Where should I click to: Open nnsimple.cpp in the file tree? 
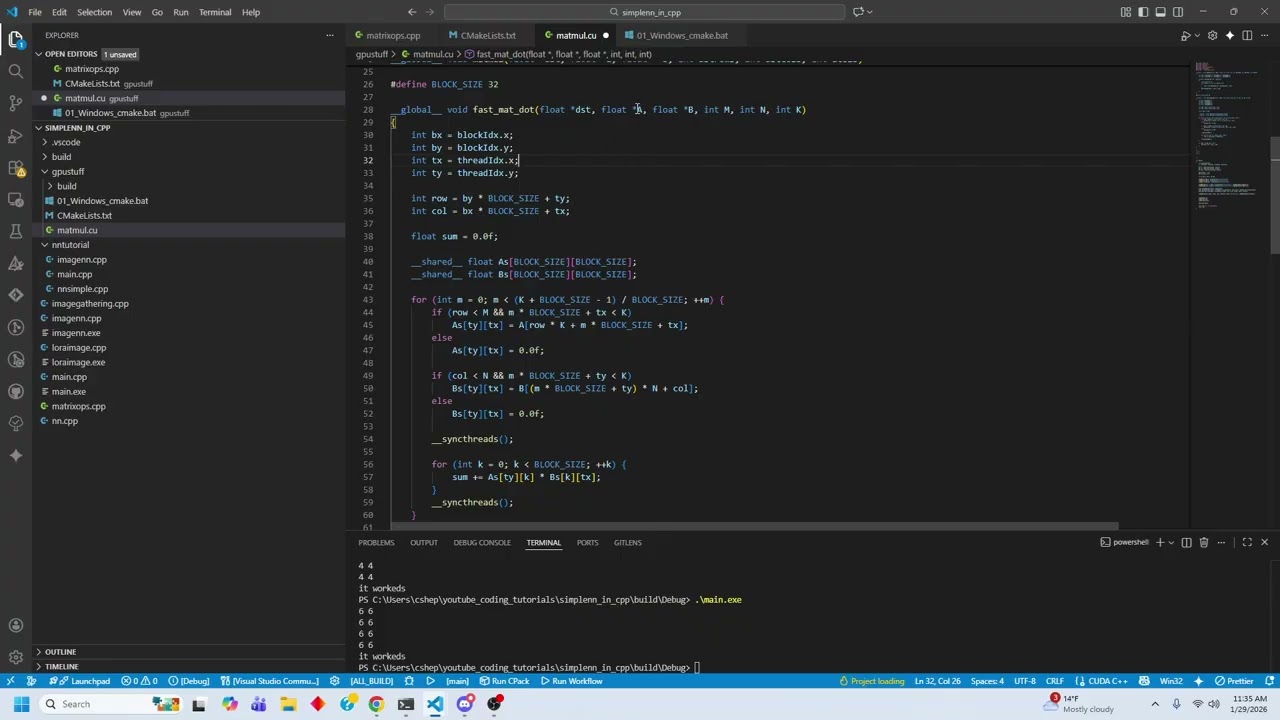point(82,289)
